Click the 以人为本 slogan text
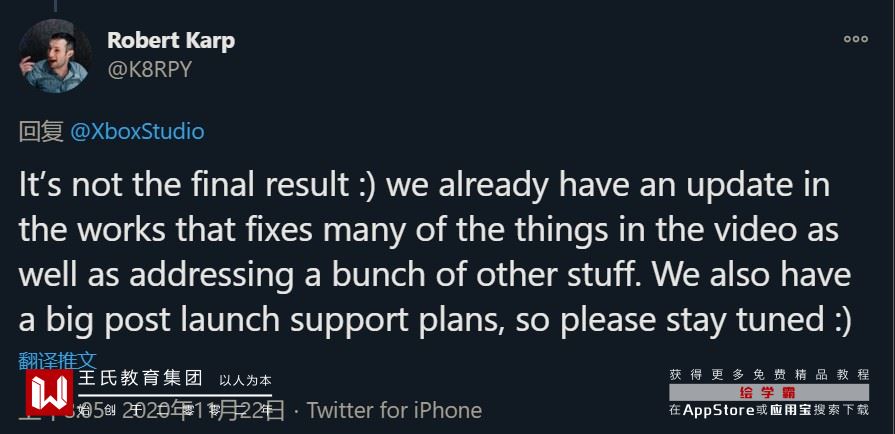895x434 pixels. tap(245, 380)
